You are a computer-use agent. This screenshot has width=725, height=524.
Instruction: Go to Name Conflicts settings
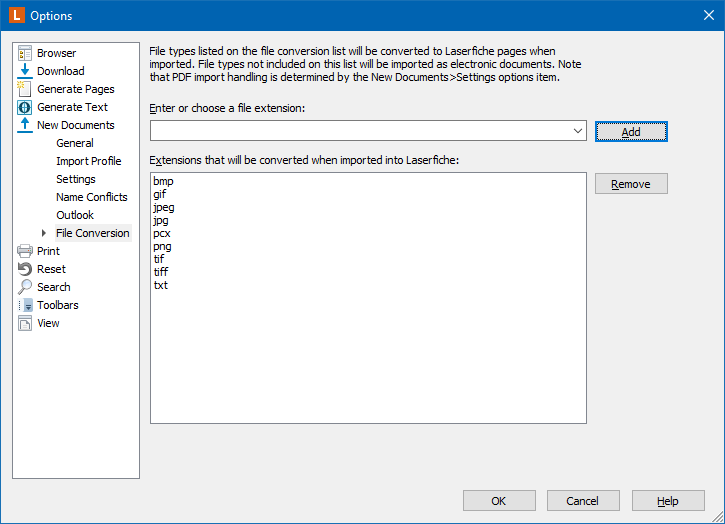(x=92, y=197)
